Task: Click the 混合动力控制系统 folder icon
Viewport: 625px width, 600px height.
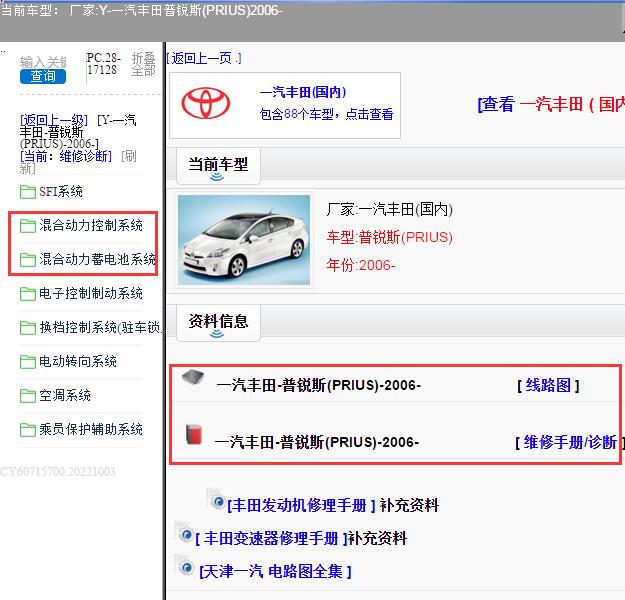Action: 28,226
